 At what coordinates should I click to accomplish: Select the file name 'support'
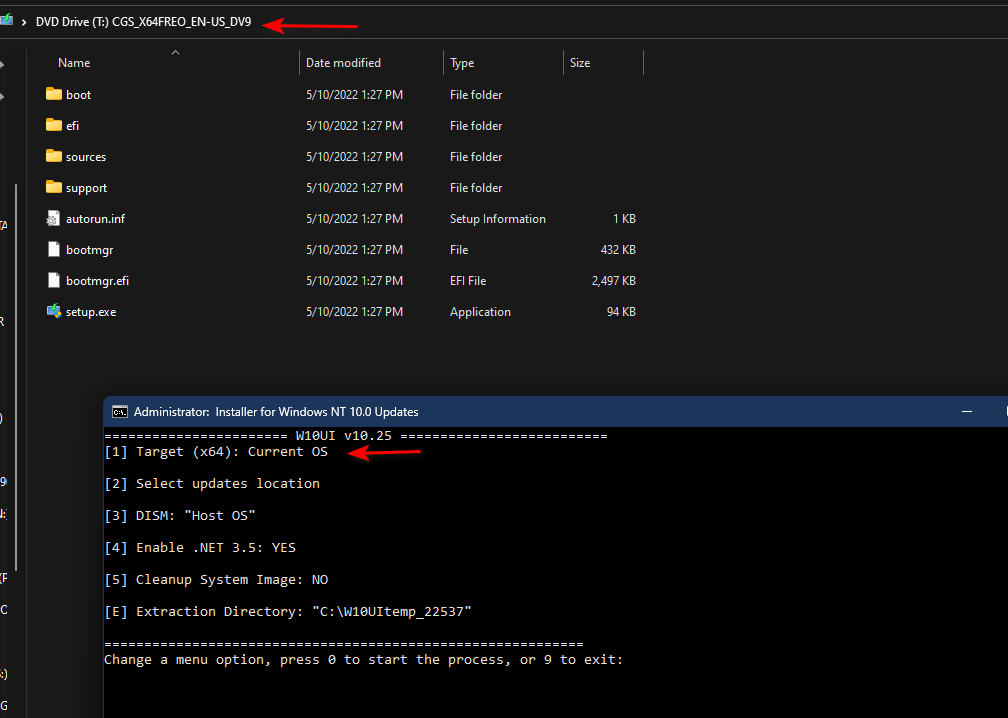click(x=86, y=188)
